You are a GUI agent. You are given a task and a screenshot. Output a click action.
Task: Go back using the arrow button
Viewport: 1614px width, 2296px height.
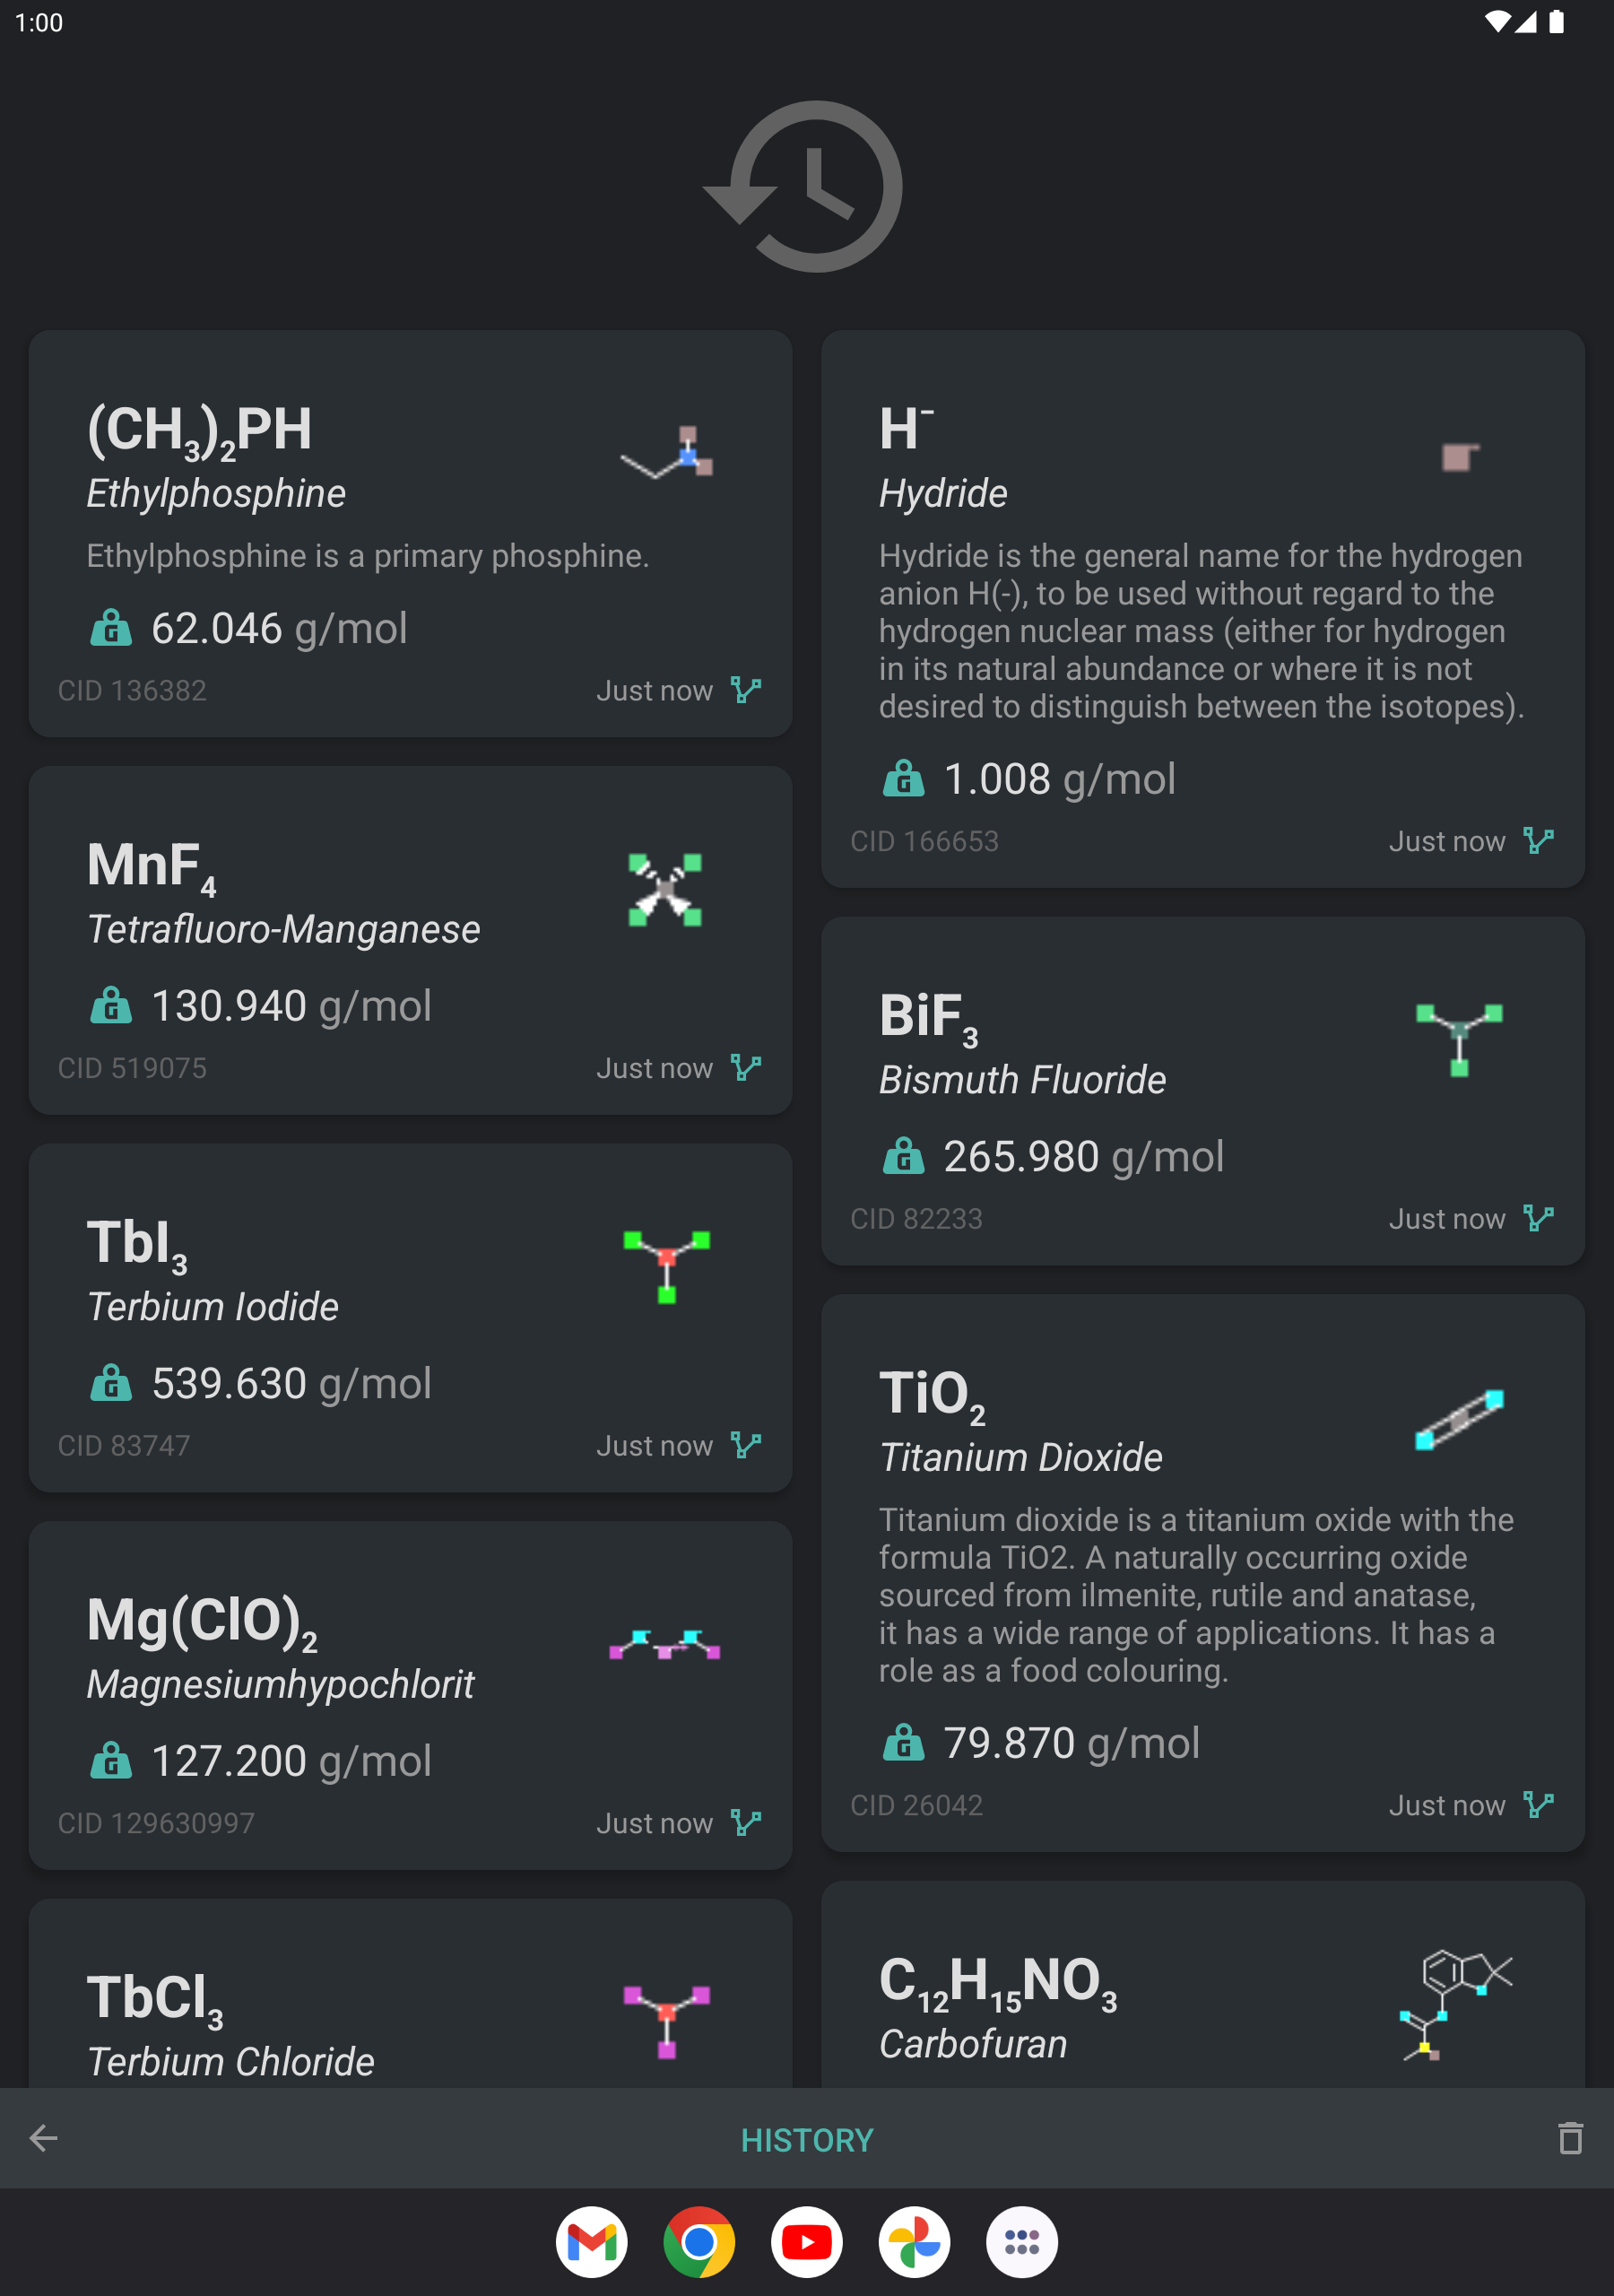pos(42,2139)
